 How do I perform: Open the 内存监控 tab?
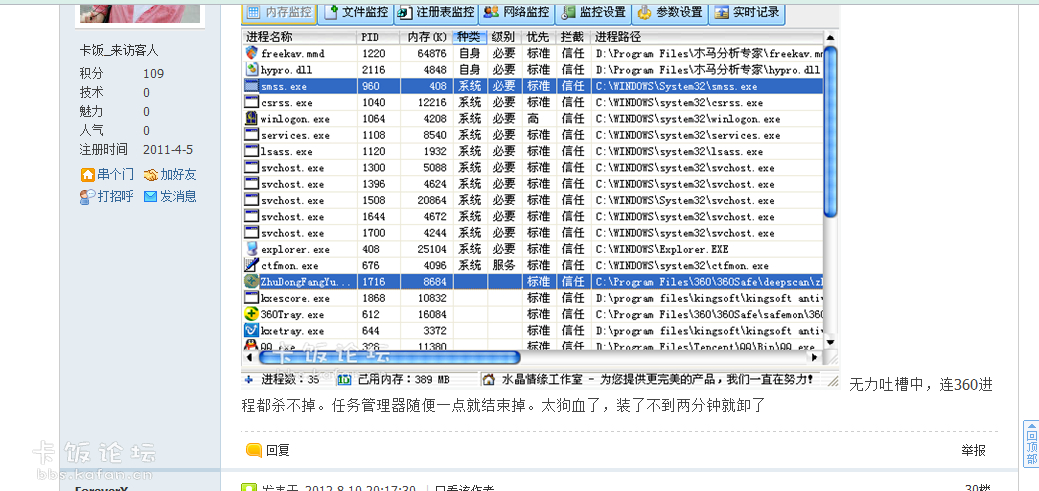(x=279, y=13)
